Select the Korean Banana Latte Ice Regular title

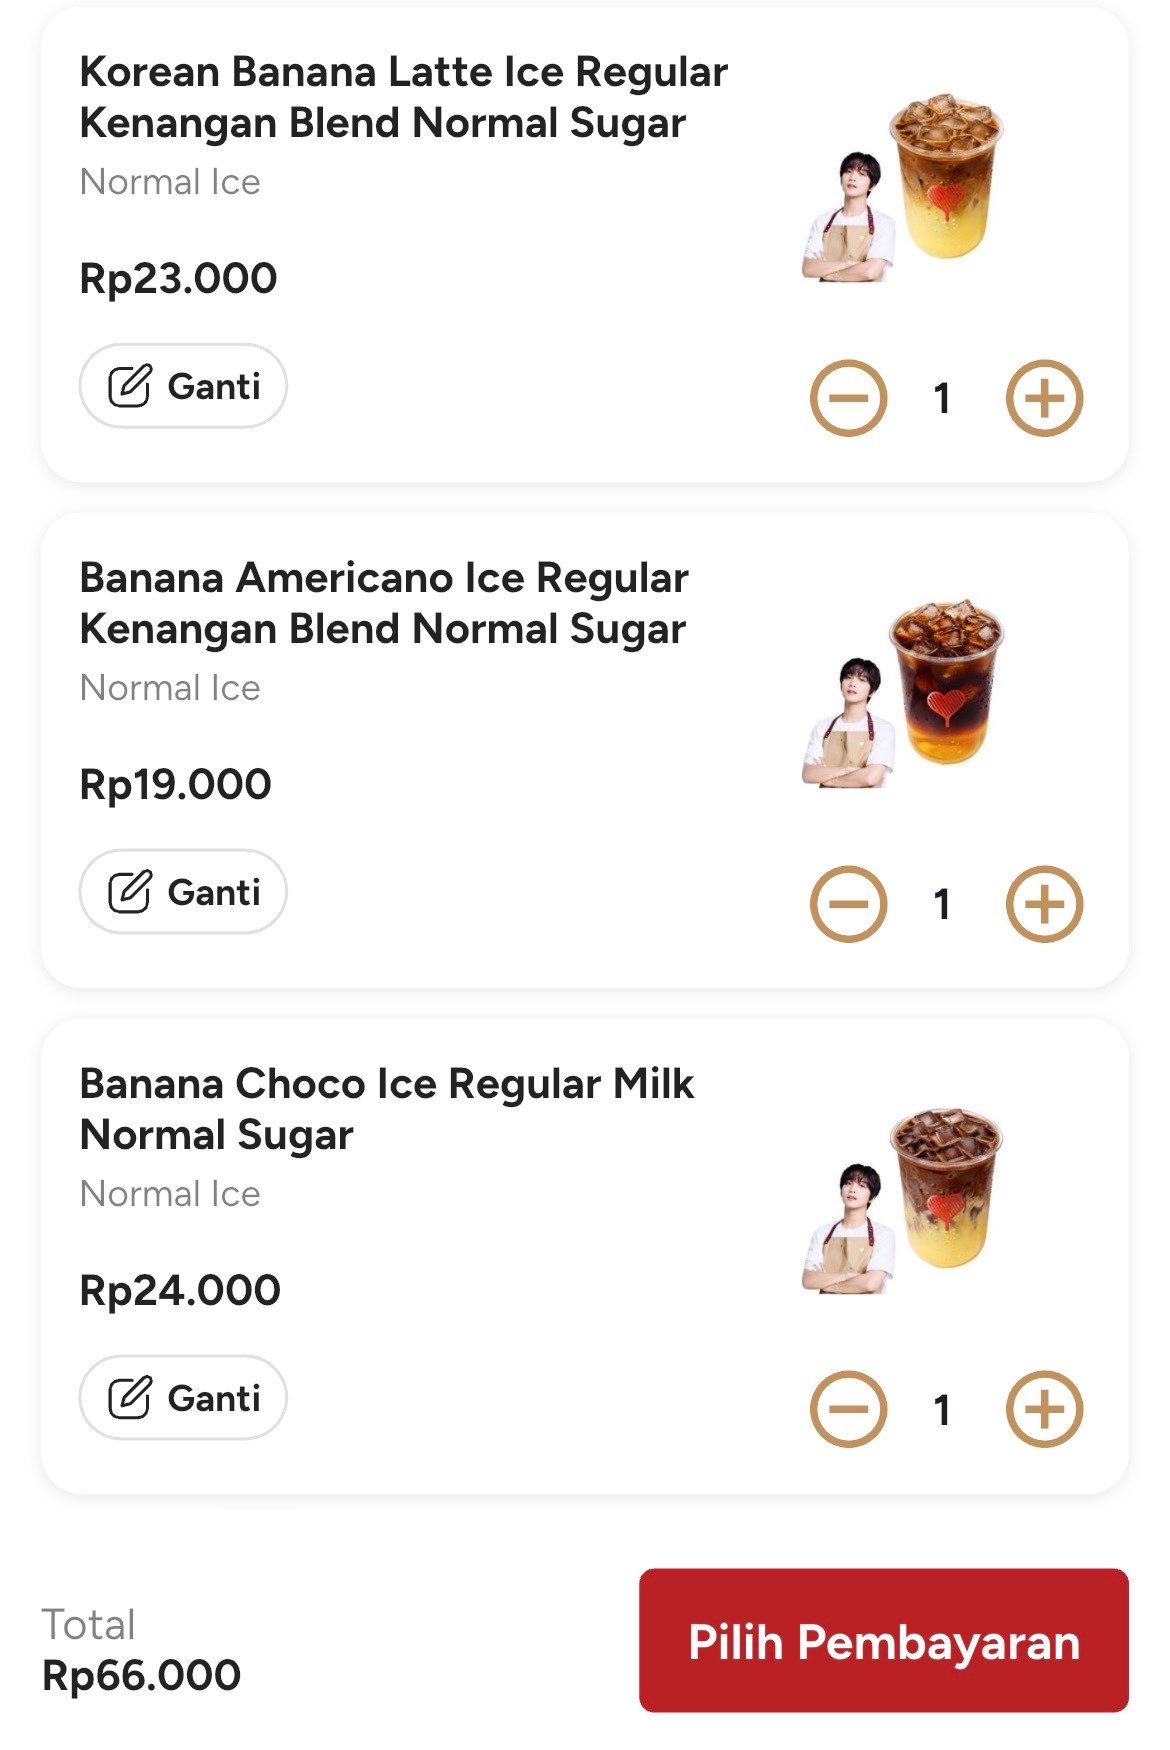pos(404,98)
